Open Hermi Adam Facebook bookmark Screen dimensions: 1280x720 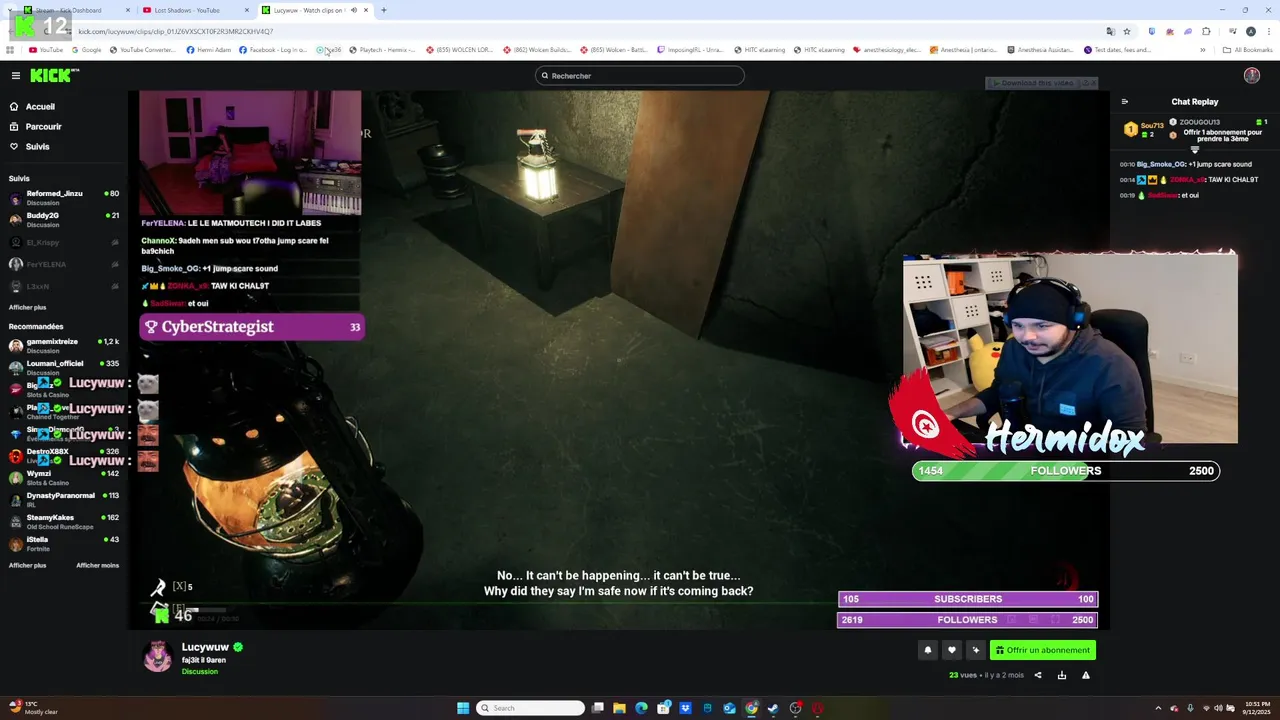(209, 49)
